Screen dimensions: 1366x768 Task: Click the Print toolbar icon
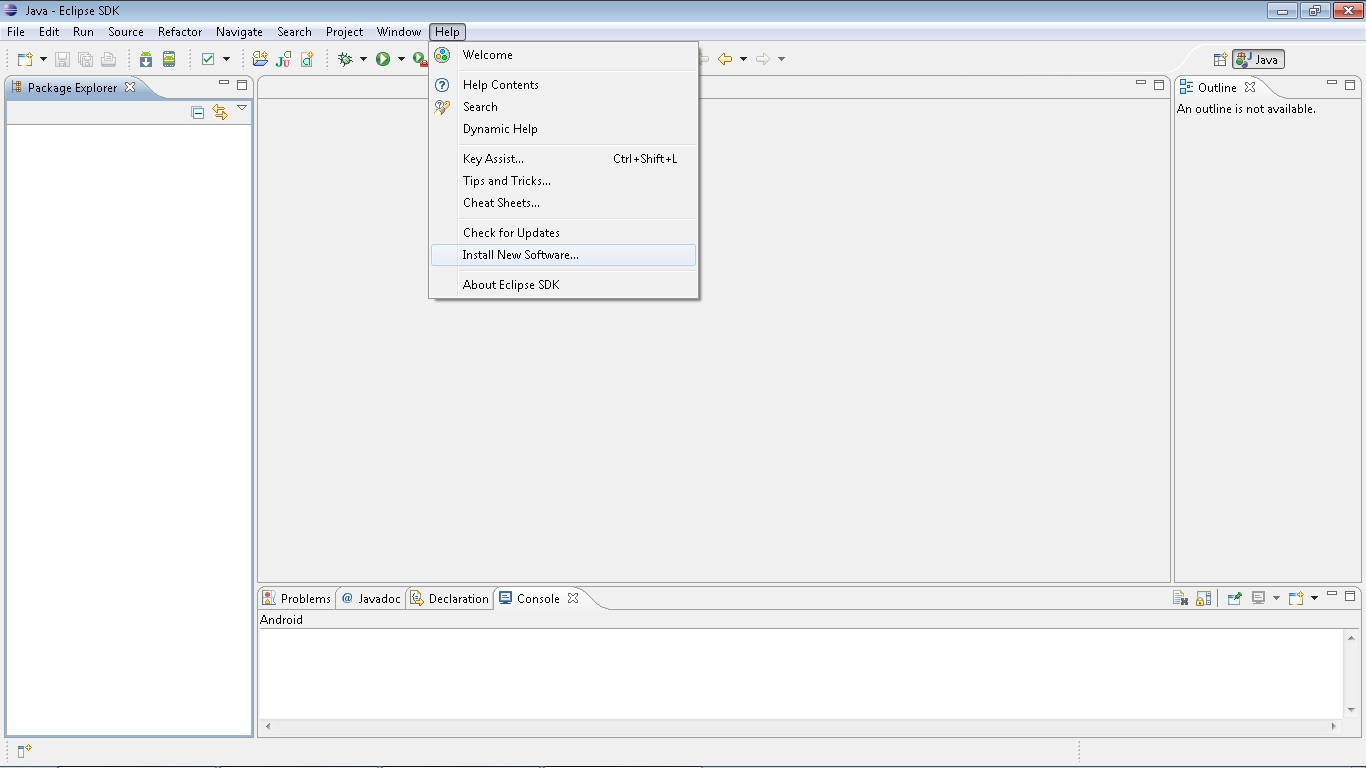[108, 59]
